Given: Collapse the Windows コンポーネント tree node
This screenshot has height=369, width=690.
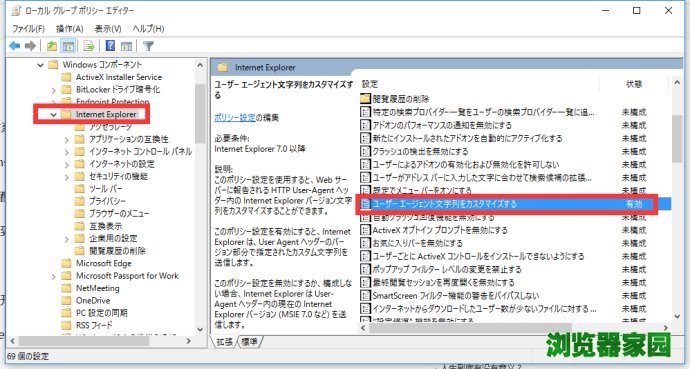Looking at the screenshot, I should click(40, 65).
